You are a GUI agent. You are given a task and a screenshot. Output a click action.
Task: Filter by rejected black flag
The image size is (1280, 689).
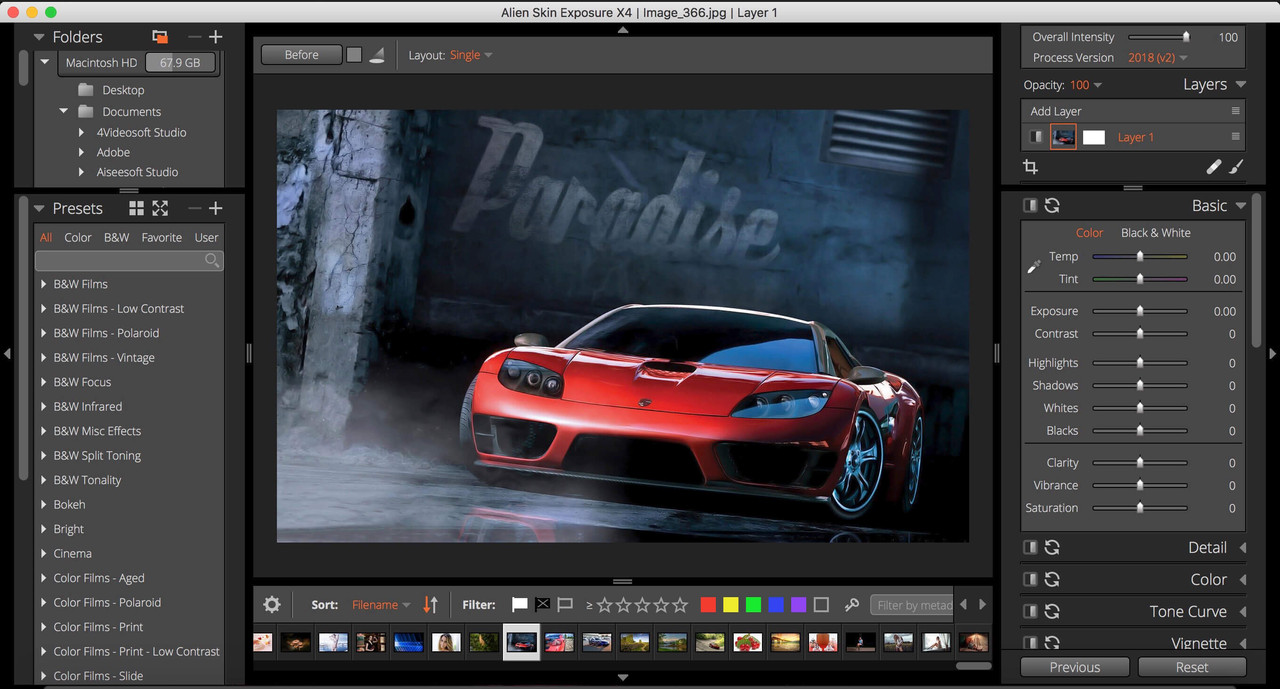542,604
